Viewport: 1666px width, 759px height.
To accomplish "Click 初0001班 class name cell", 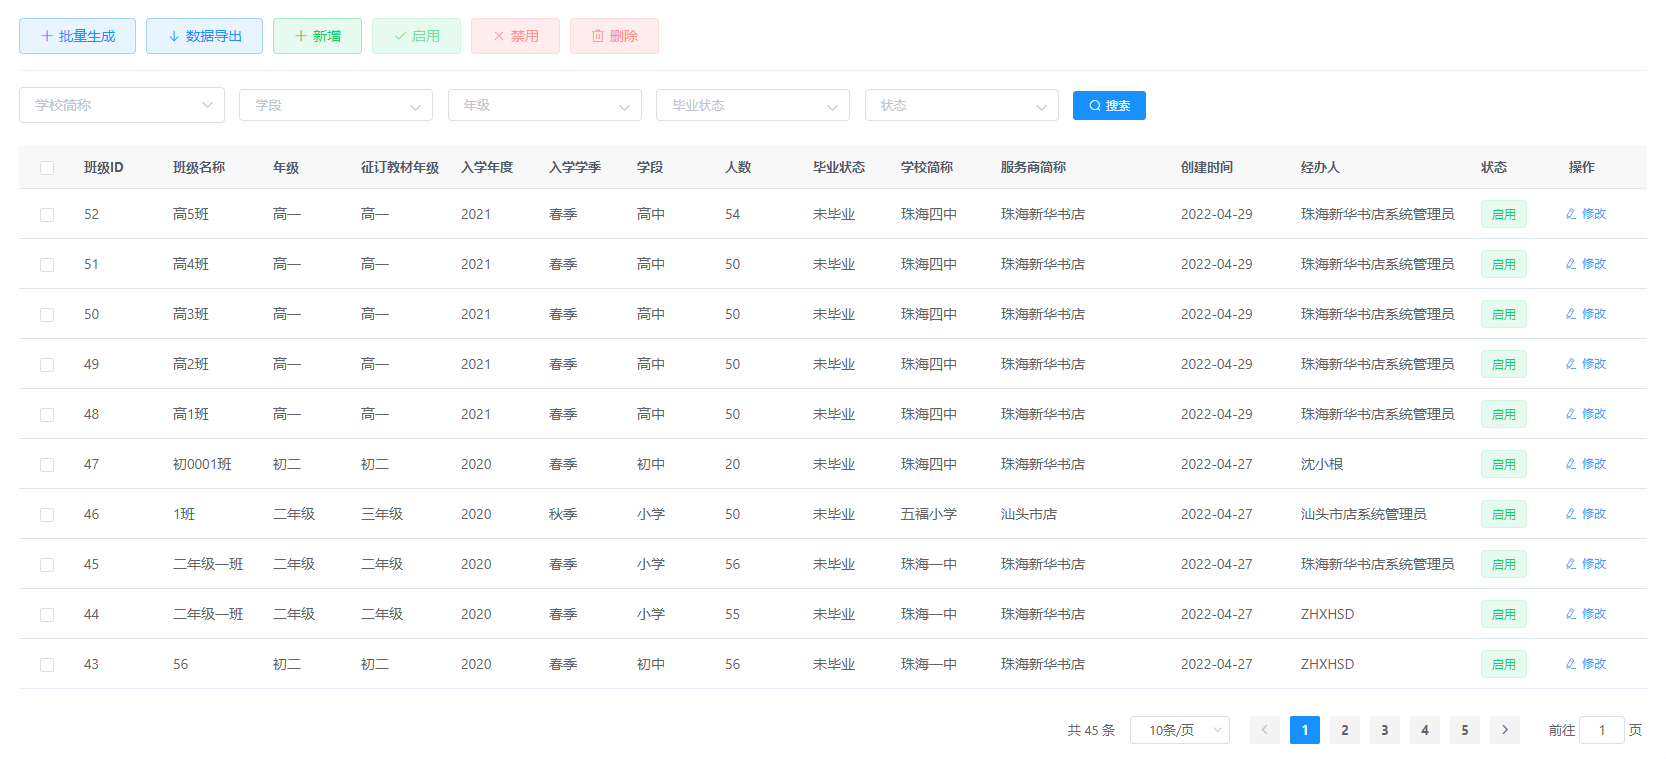I will (202, 464).
